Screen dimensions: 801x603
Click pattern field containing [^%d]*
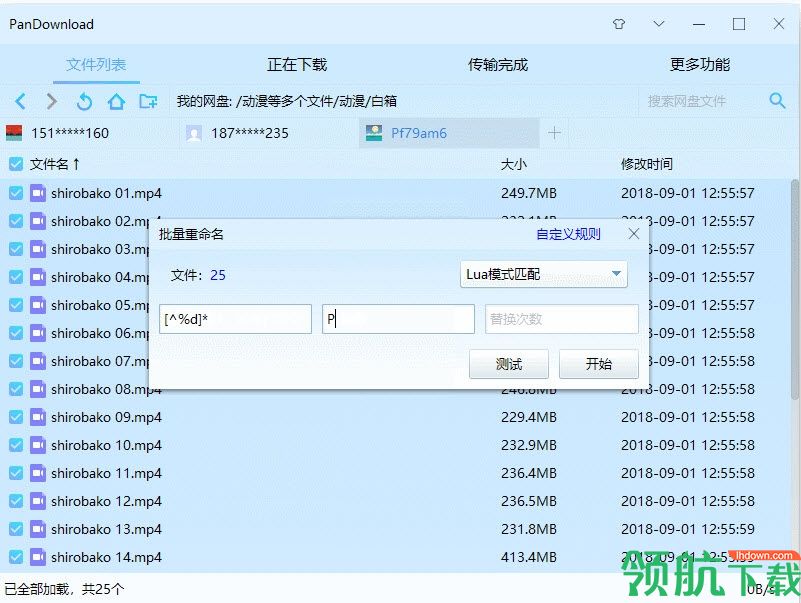click(x=235, y=319)
